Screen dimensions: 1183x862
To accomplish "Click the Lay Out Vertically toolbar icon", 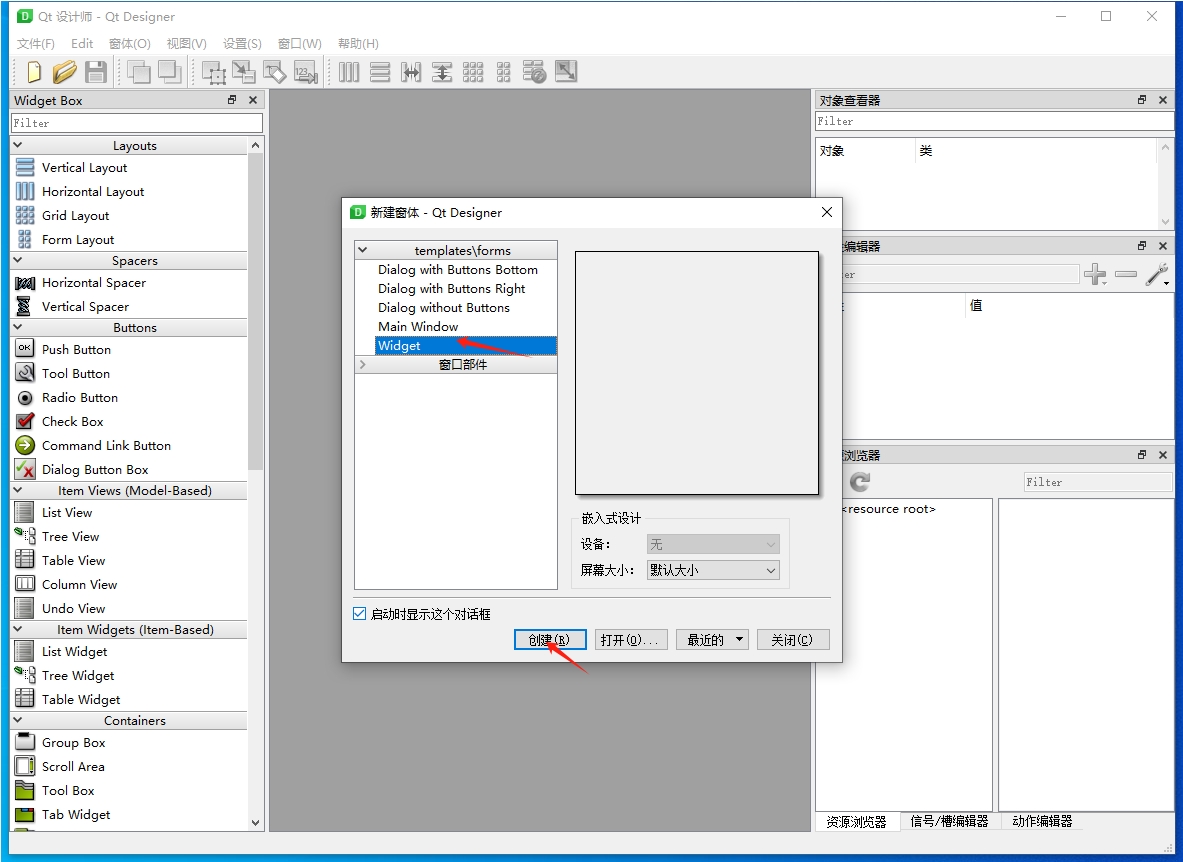I will [x=380, y=72].
